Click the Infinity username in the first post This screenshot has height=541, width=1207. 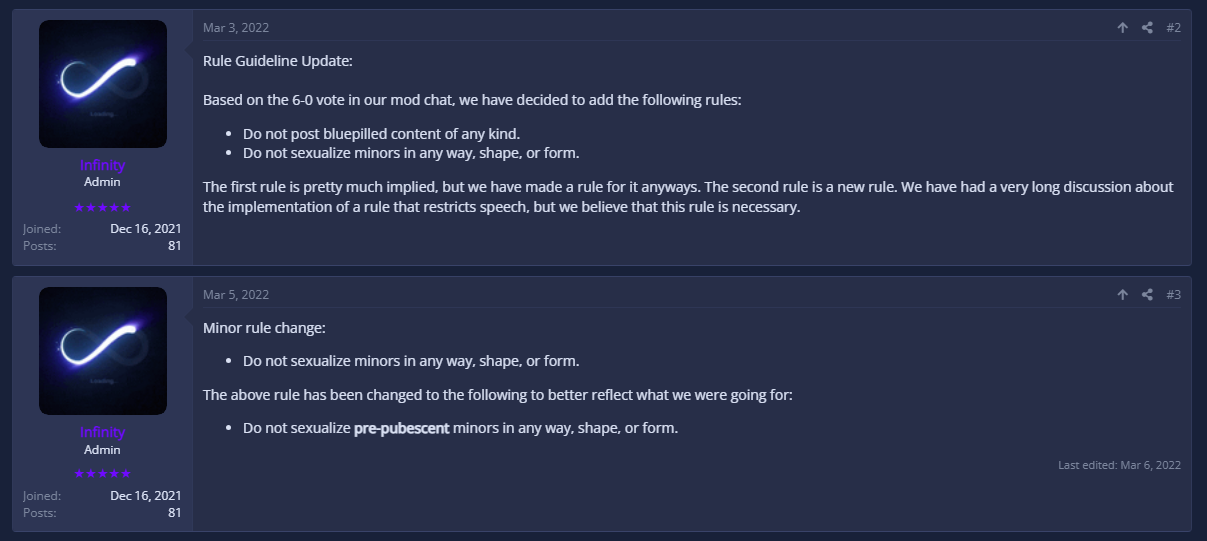pos(103,165)
